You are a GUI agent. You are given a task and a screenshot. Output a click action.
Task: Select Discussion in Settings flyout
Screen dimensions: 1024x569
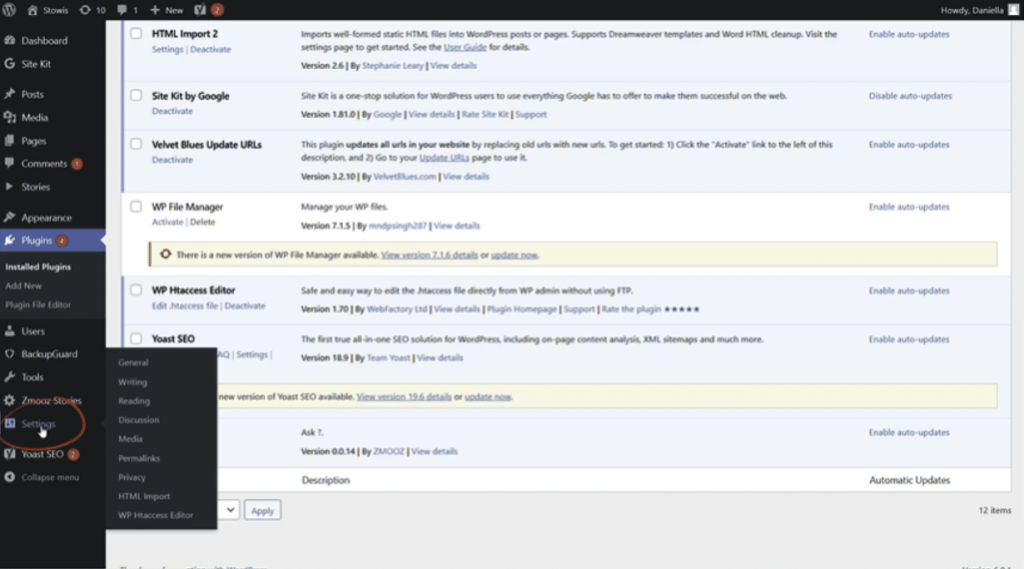(138, 420)
